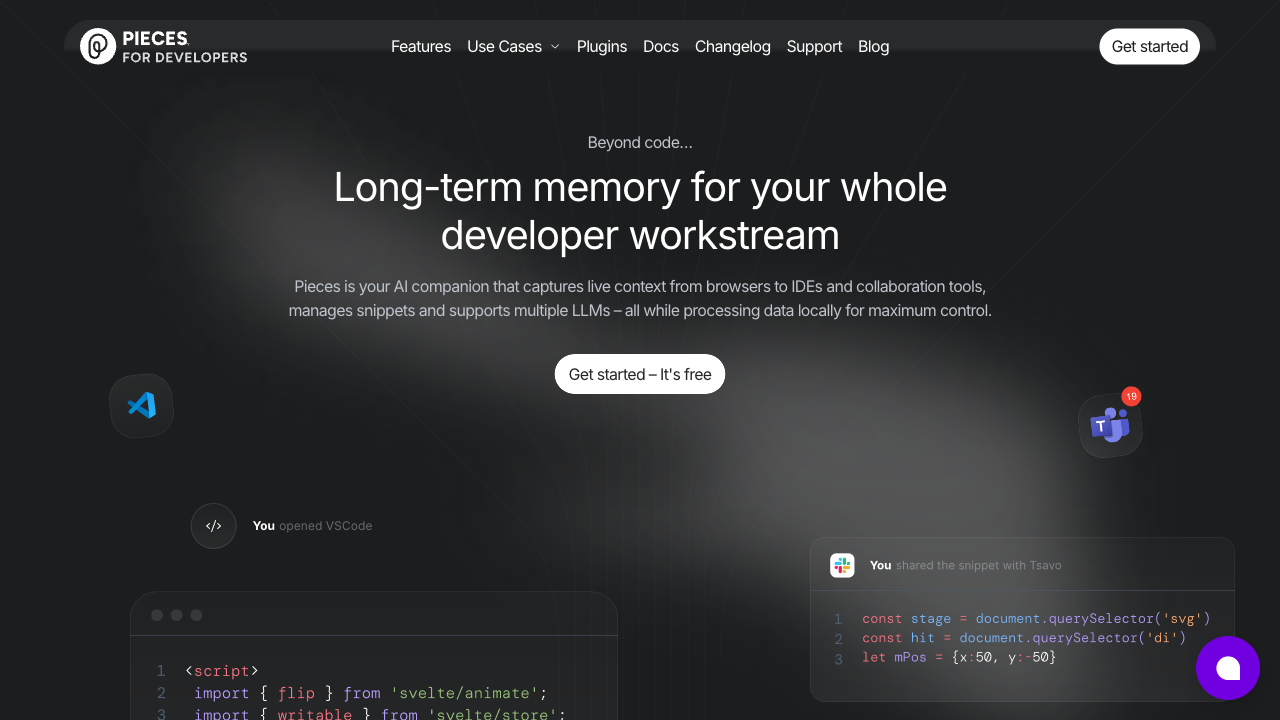The height and width of the screenshot is (720, 1280).
Task: Go to the Plugins page
Action: point(602,46)
